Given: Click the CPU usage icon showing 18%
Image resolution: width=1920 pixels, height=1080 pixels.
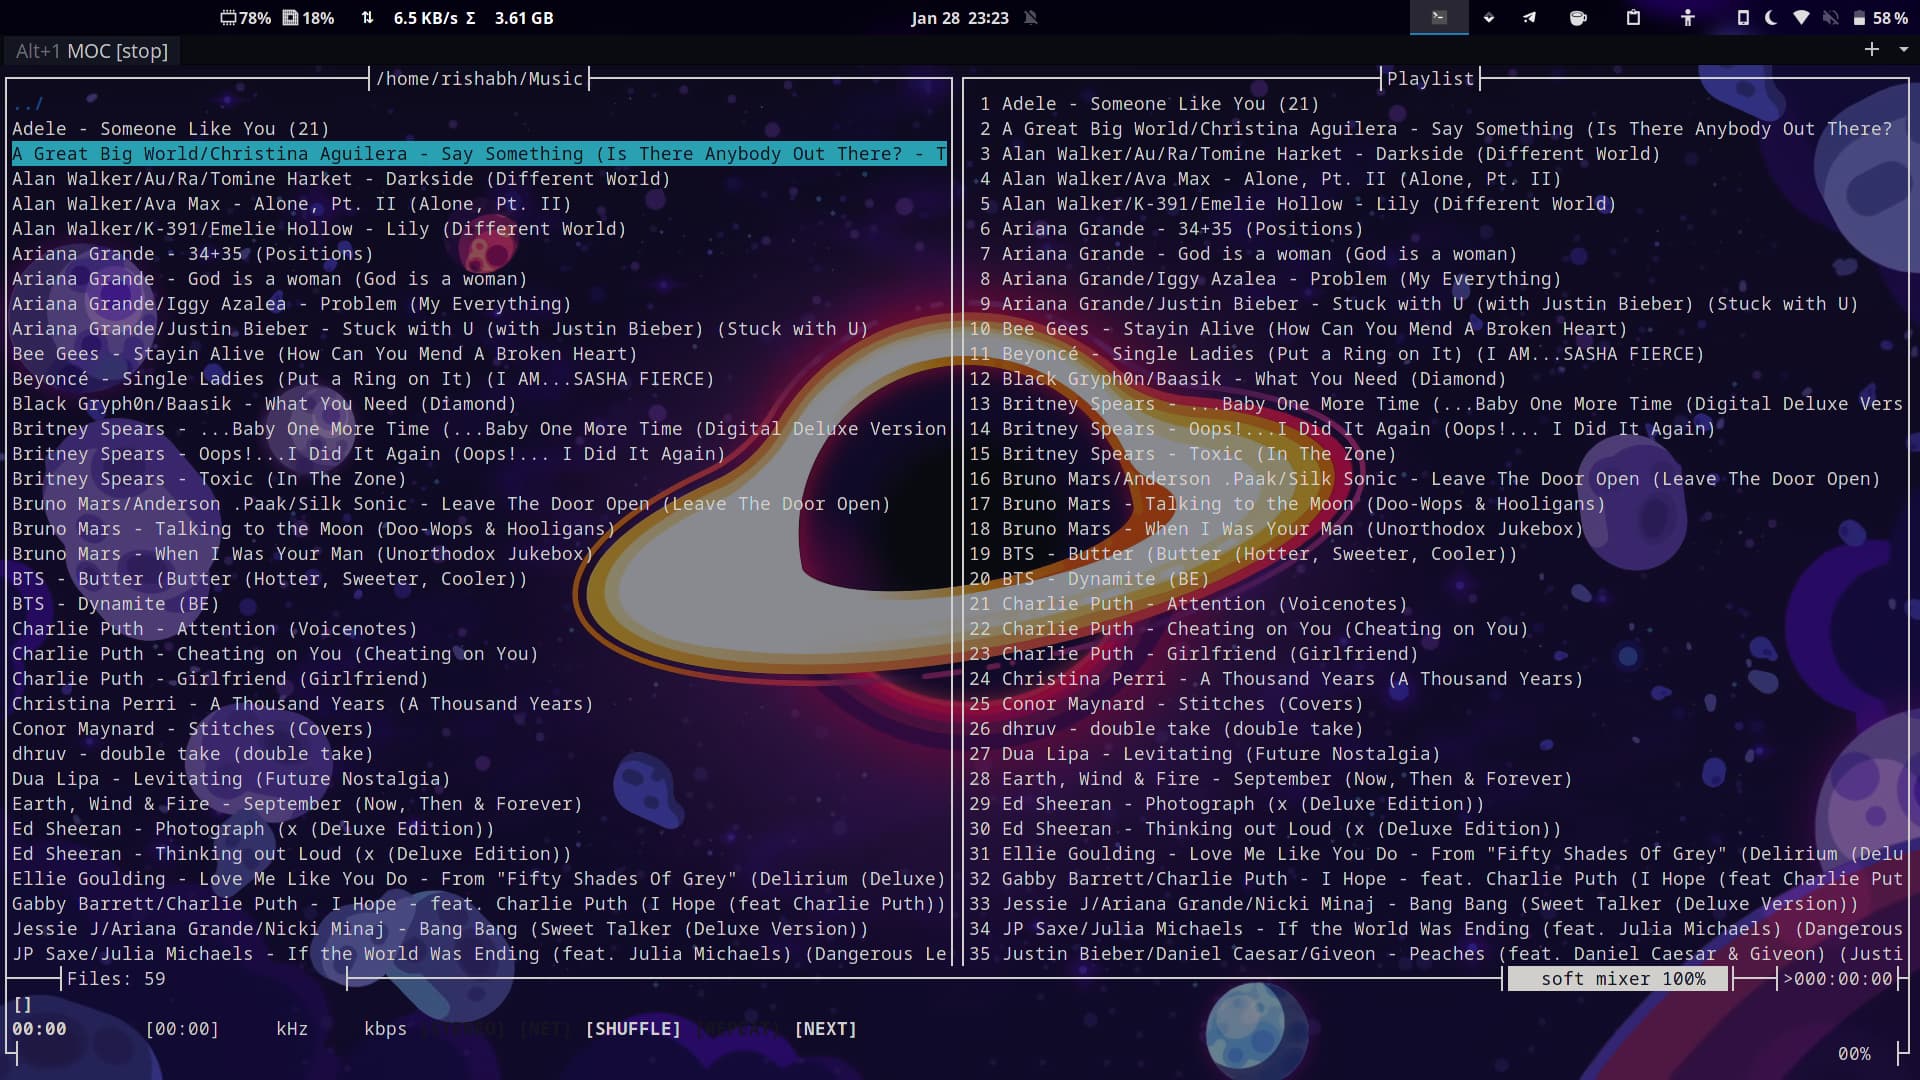Looking at the screenshot, I should click(x=291, y=18).
